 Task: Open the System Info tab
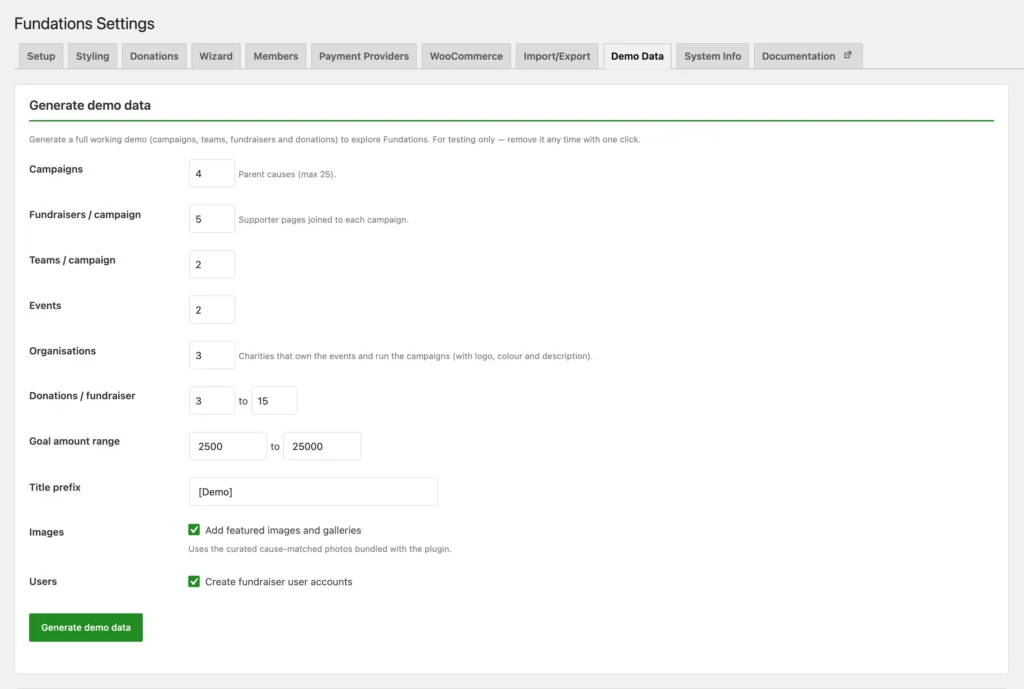click(712, 56)
